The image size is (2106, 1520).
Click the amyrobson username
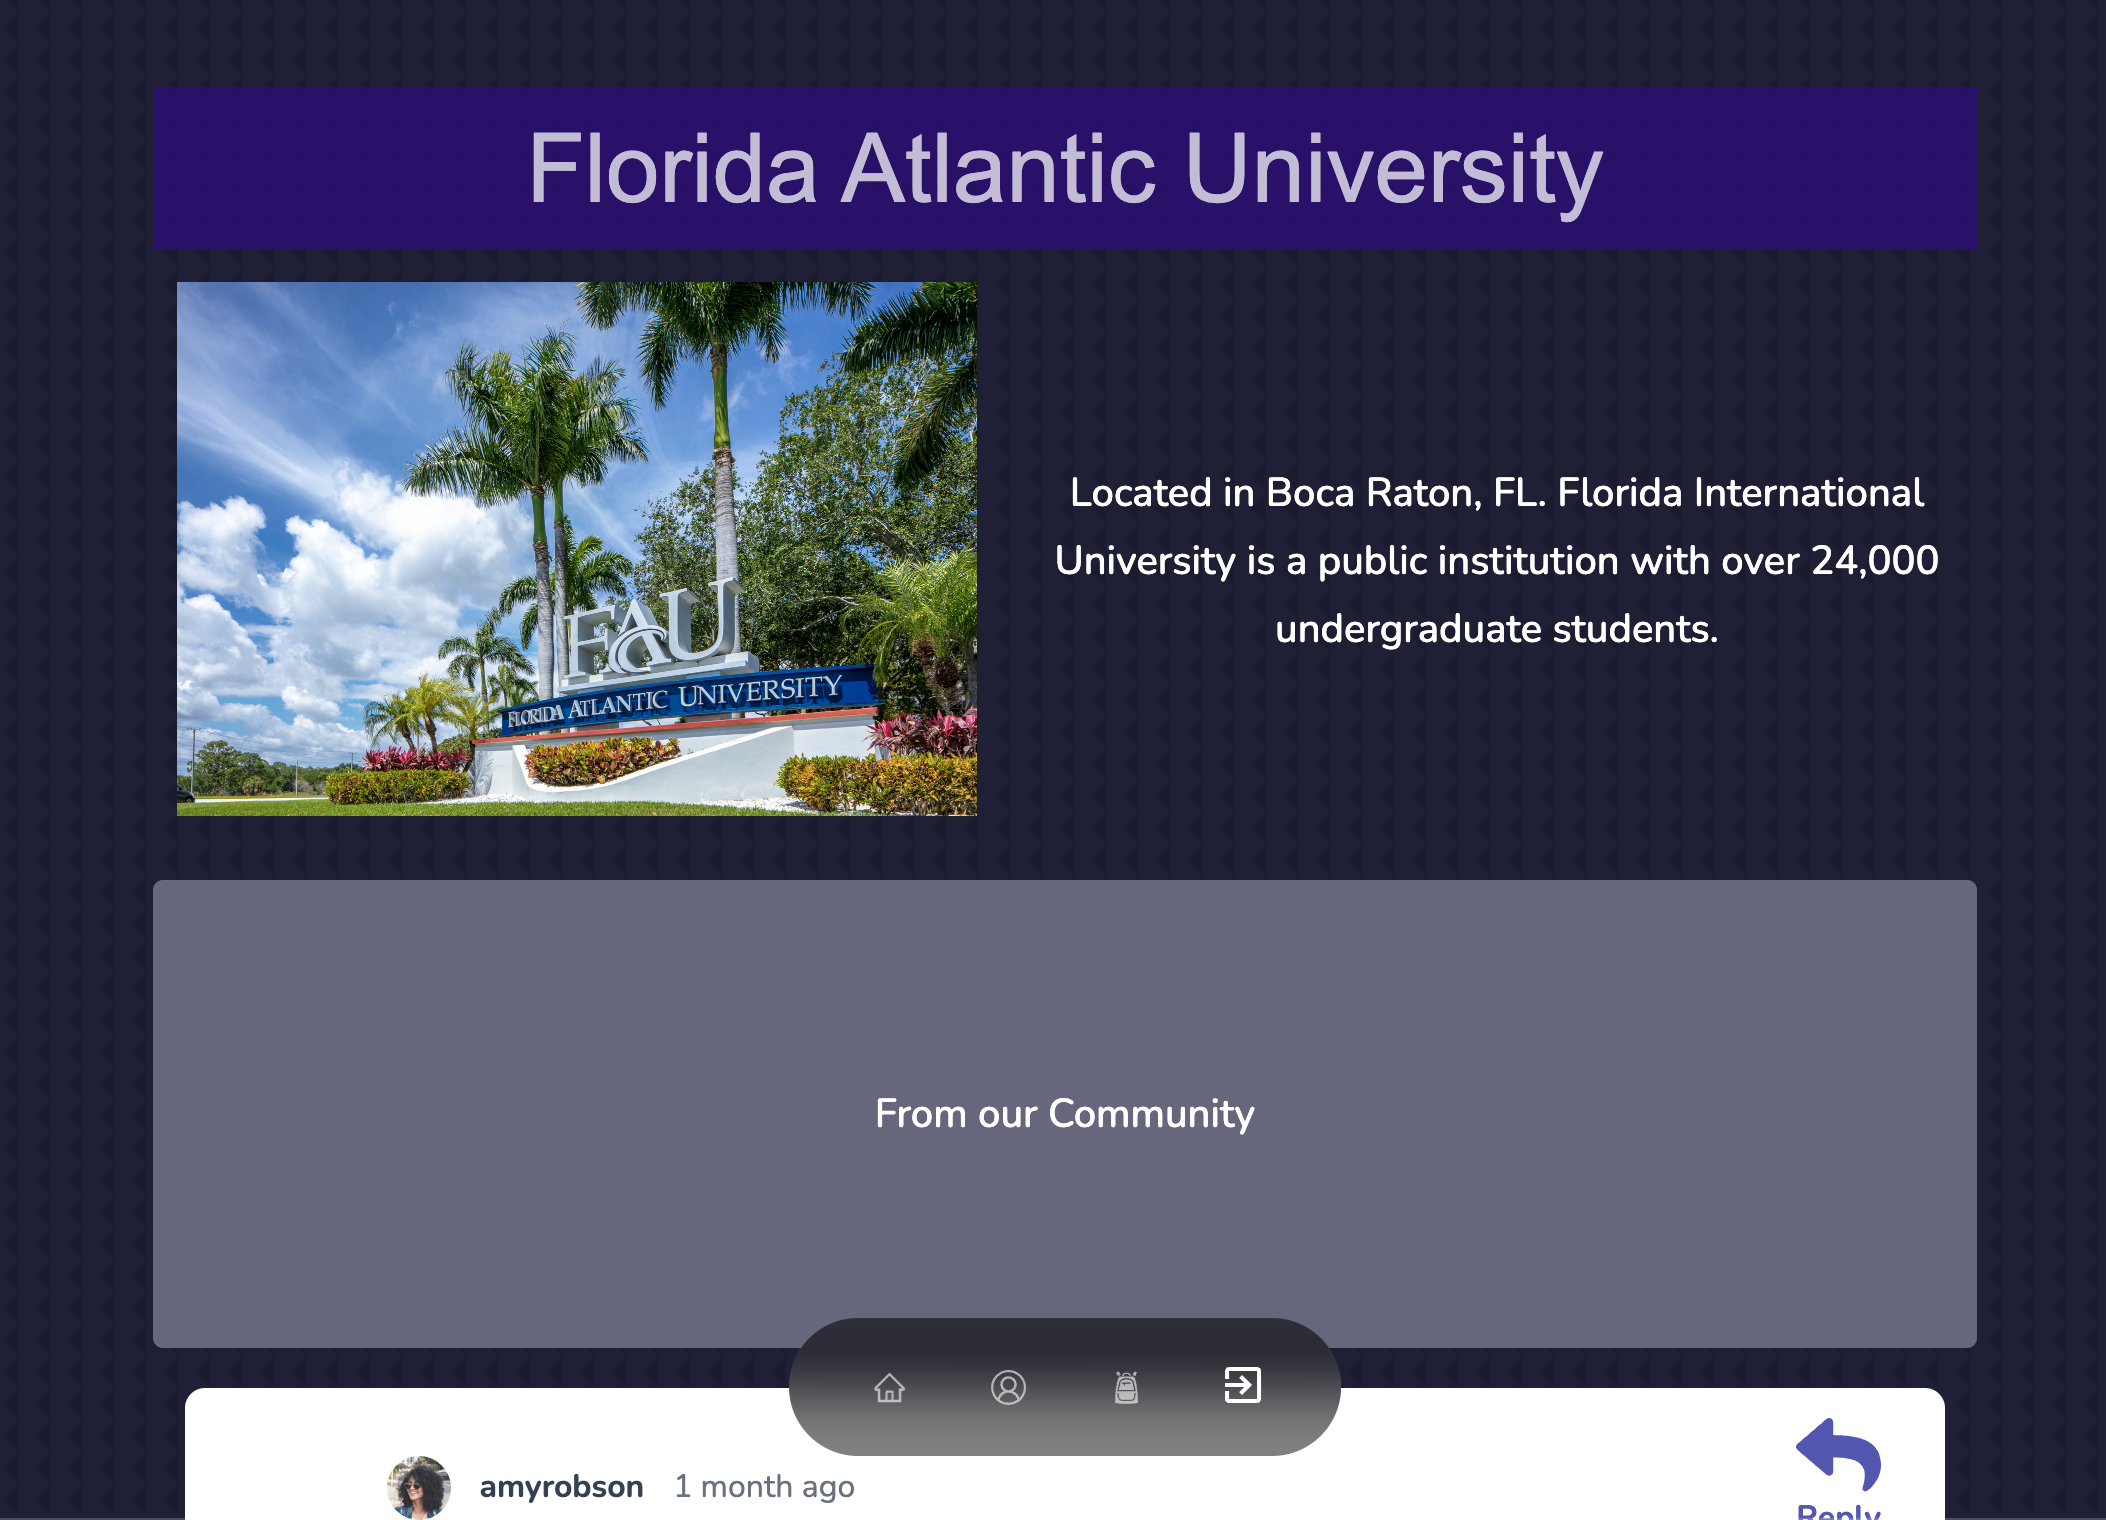(561, 1487)
